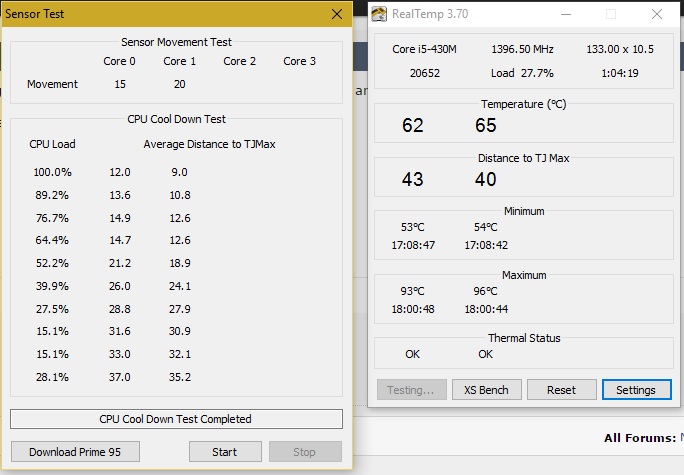Click the Load 27.7% reading

pyautogui.click(x=522, y=73)
